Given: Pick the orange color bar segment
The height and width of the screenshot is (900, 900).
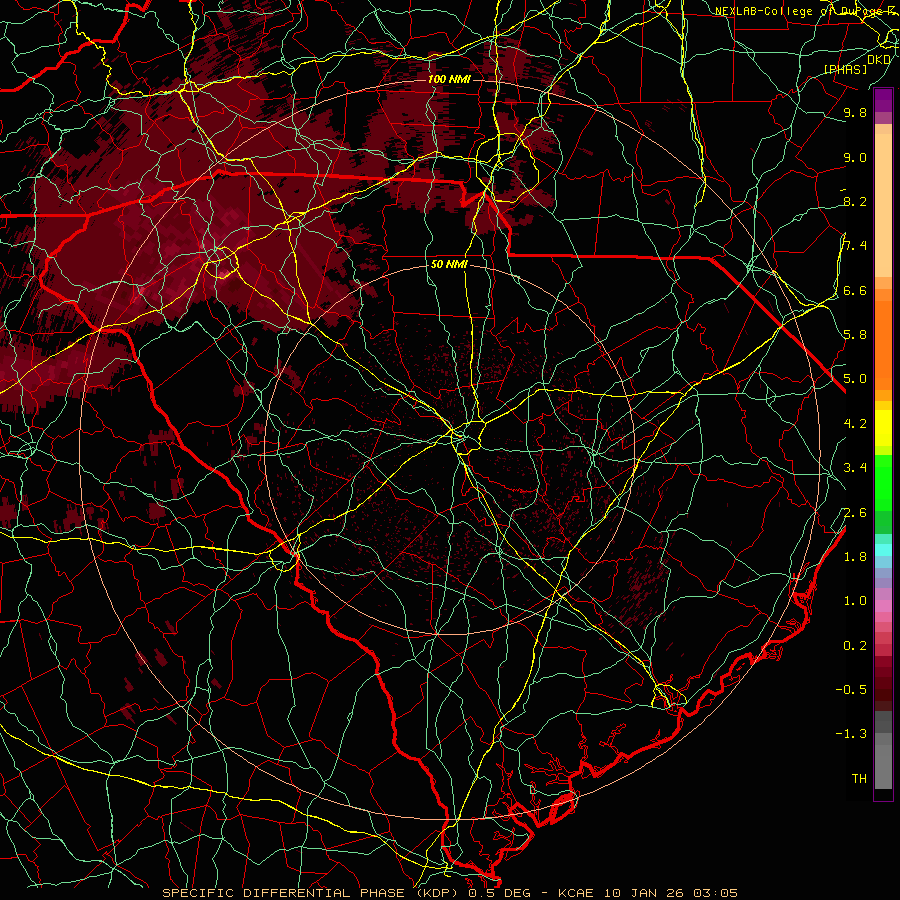Looking at the screenshot, I should point(883,346).
